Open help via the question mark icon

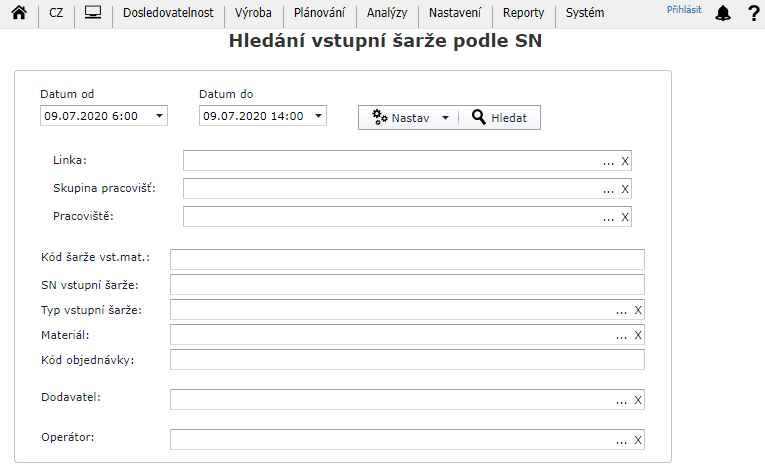point(753,14)
